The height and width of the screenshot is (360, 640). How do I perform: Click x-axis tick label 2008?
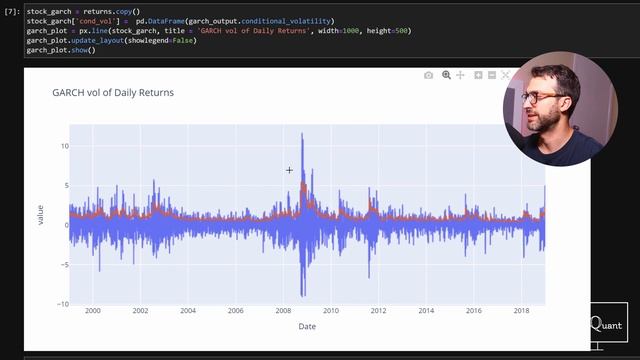point(283,311)
